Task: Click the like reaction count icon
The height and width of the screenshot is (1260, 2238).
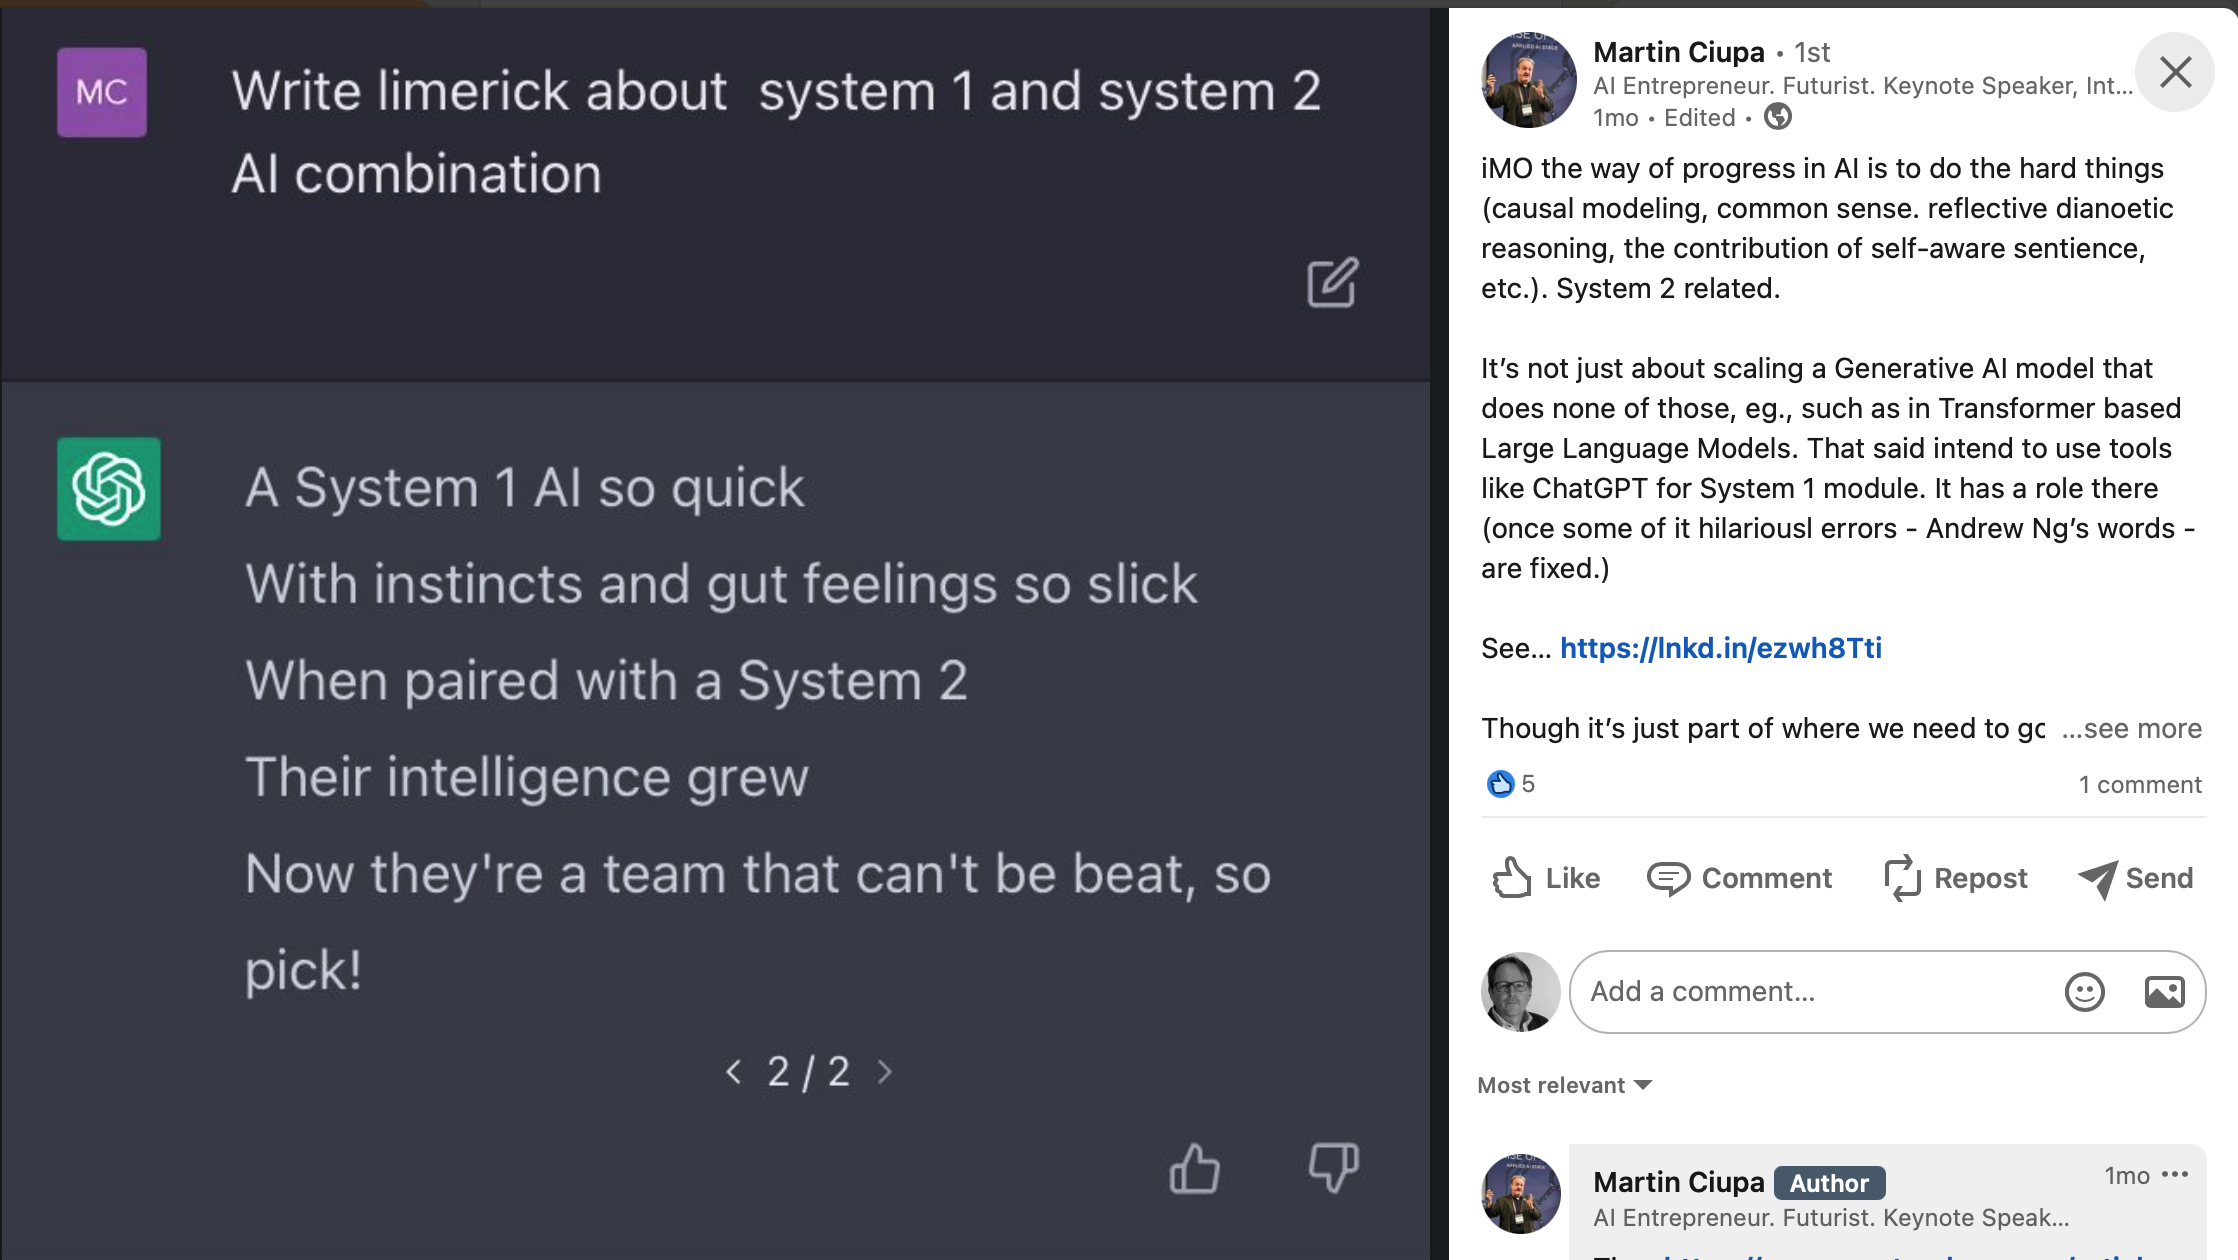Action: [x=1500, y=784]
